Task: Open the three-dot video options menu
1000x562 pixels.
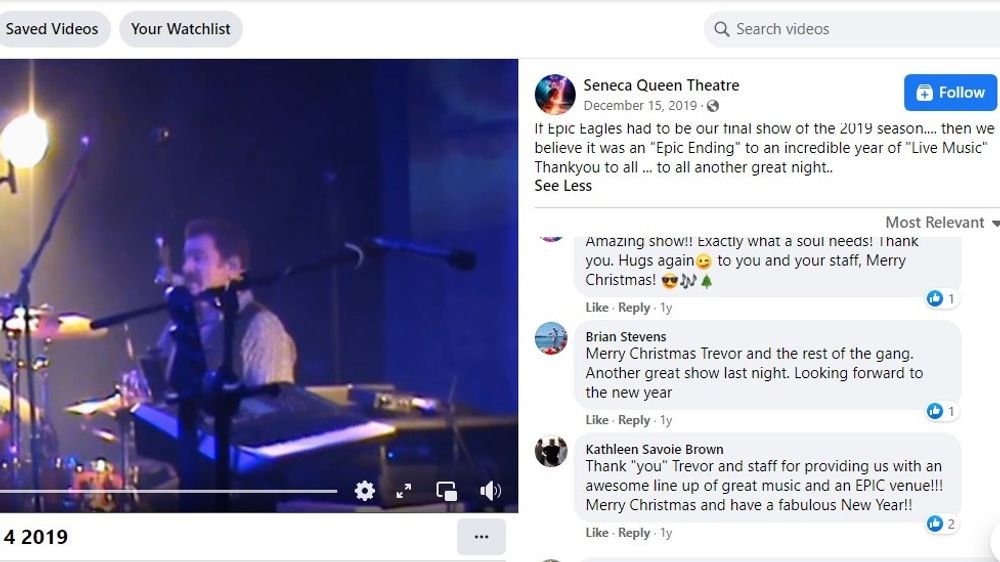Action: pos(481,537)
